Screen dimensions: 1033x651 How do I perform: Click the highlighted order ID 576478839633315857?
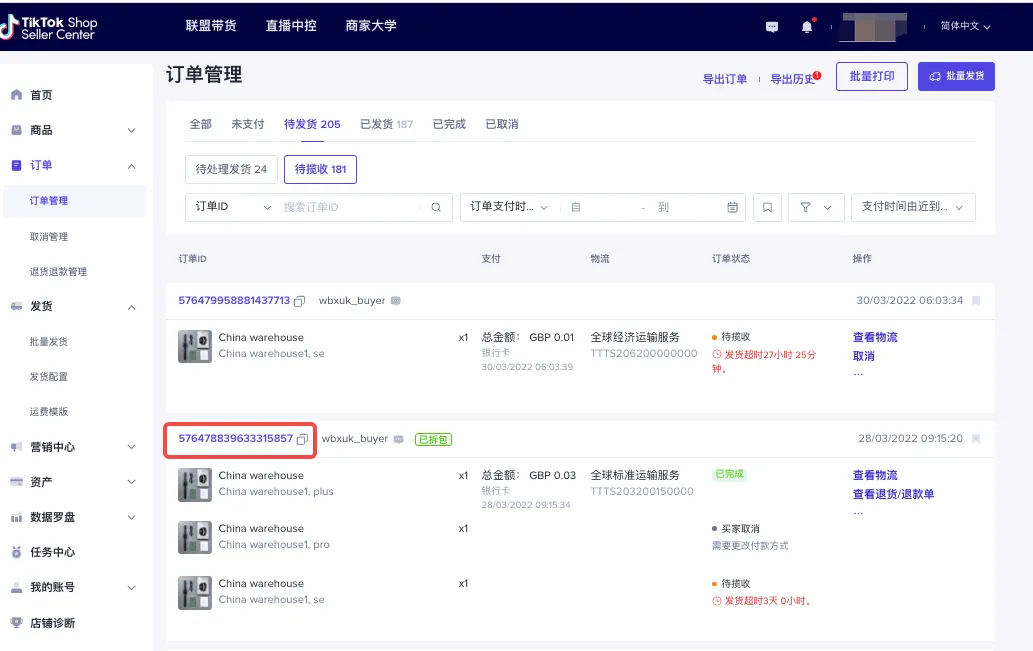[237, 439]
